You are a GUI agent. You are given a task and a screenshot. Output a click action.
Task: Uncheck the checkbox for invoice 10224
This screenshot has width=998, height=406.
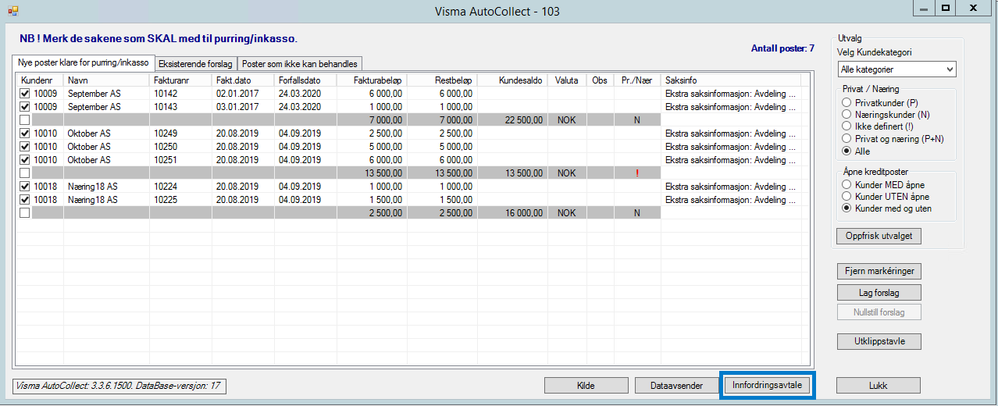point(25,186)
